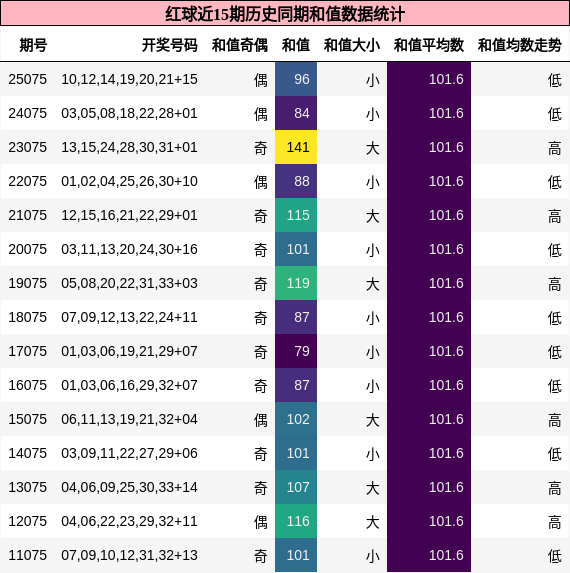Select draw numbers 05,08,20,22,31,33+03
Screen dimensions: 570x573
pyautogui.click(x=129, y=283)
